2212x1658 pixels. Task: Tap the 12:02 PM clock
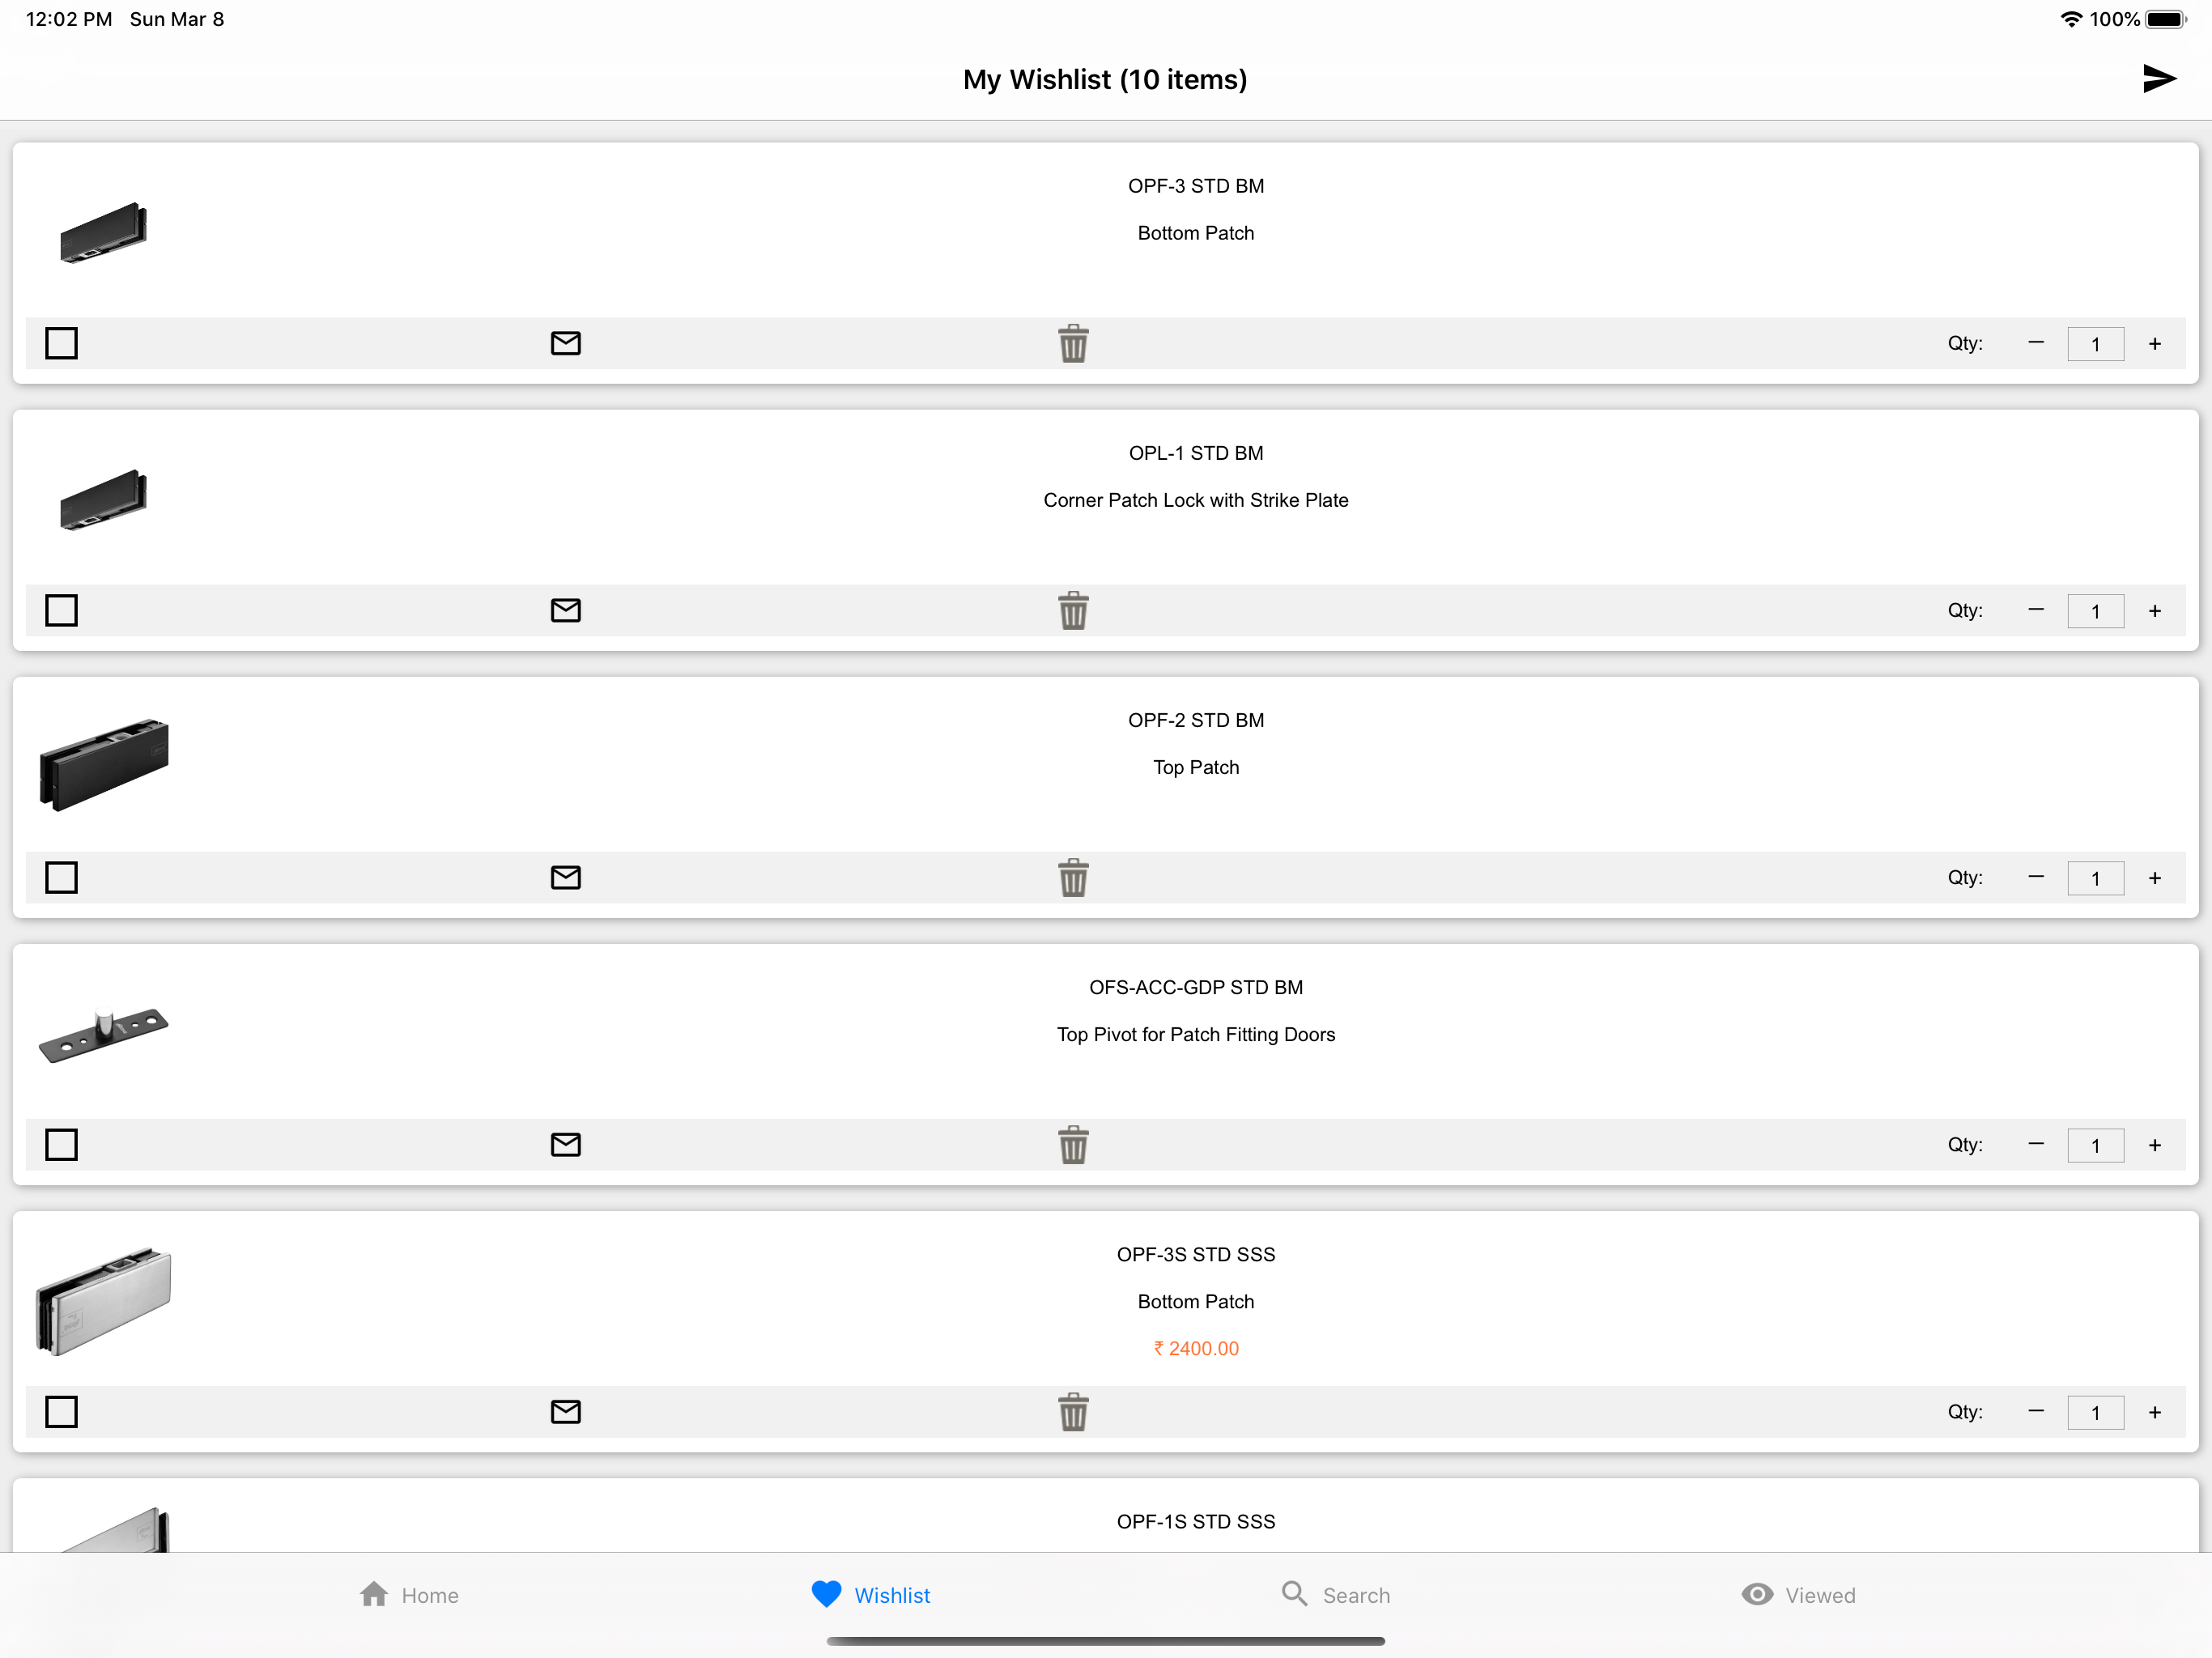pos(69,19)
